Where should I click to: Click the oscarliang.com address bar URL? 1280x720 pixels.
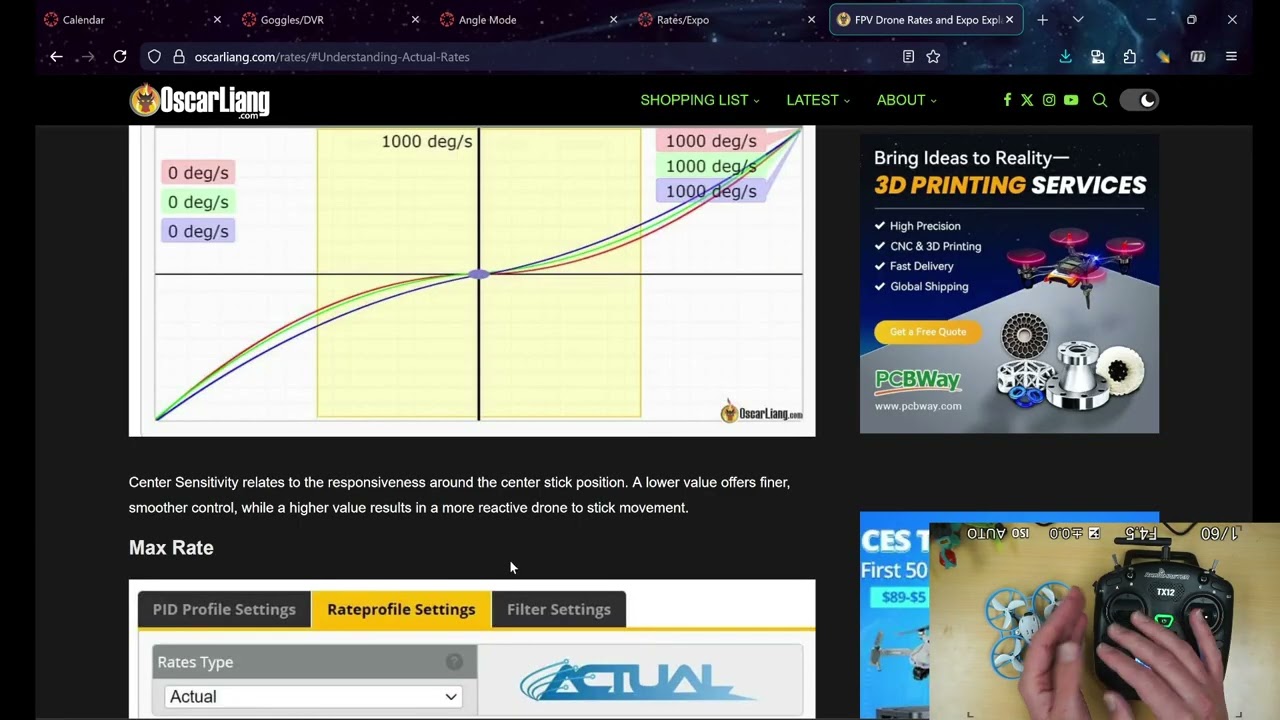click(x=332, y=57)
